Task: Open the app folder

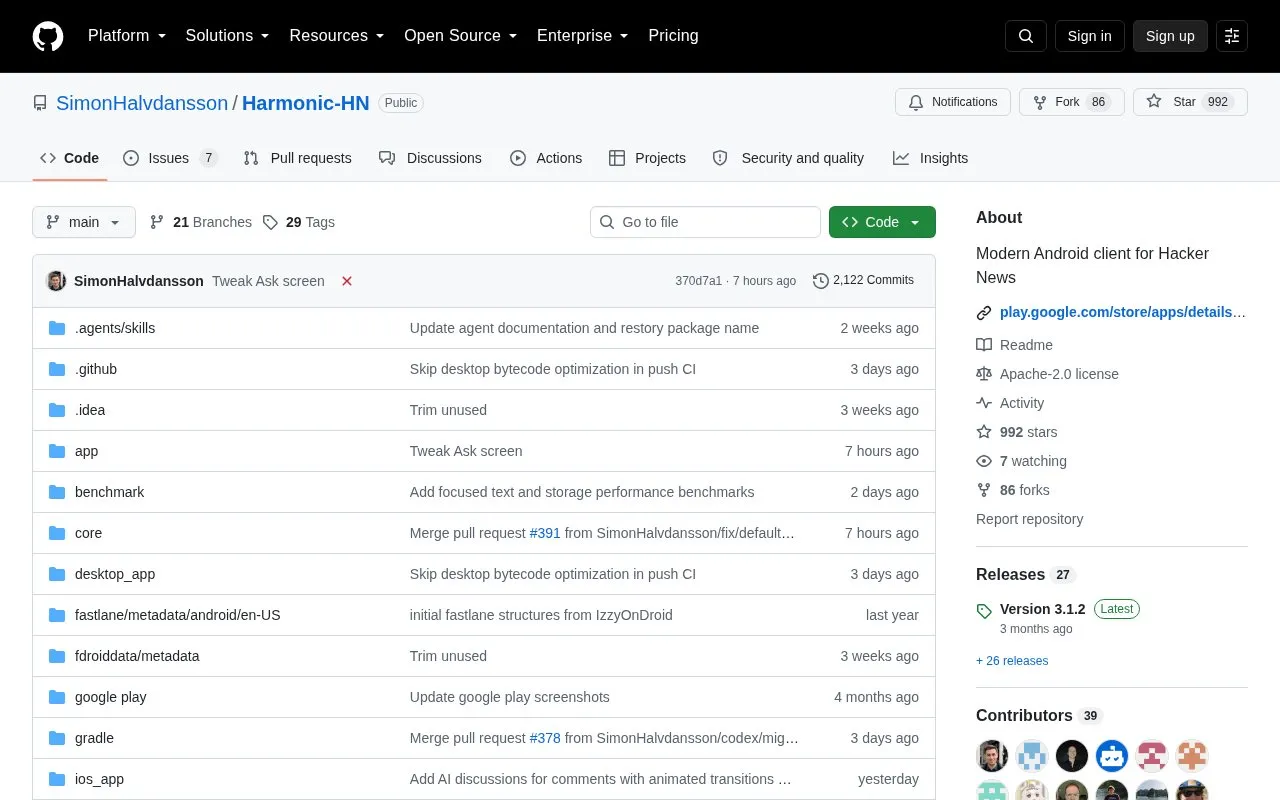Action: point(87,451)
